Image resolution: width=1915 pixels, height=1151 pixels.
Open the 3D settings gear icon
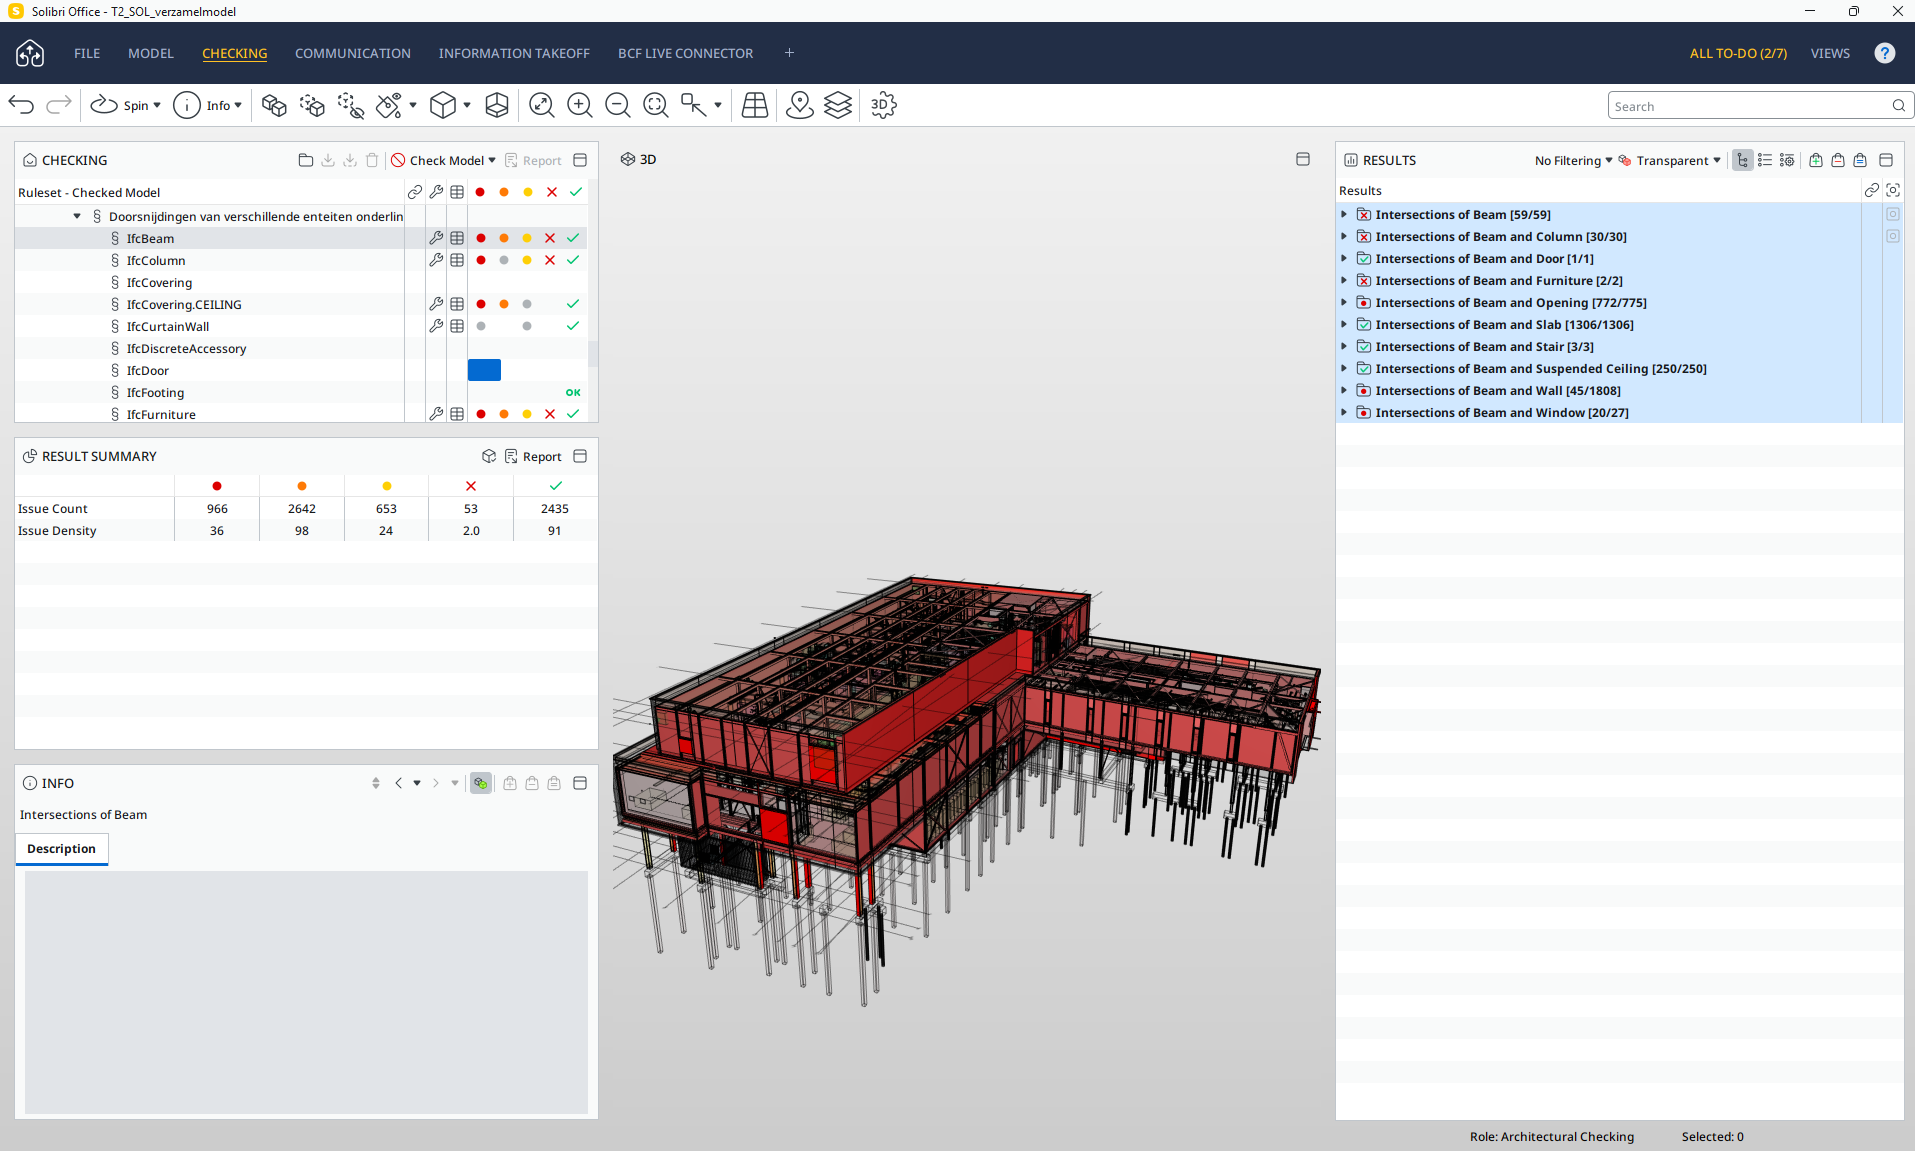click(883, 105)
